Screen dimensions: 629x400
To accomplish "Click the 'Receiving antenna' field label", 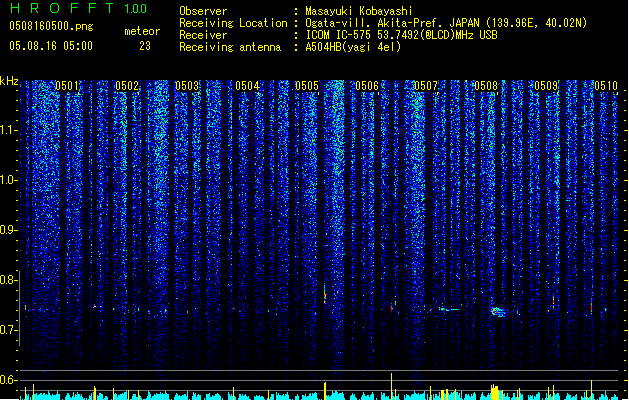I will coord(230,47).
